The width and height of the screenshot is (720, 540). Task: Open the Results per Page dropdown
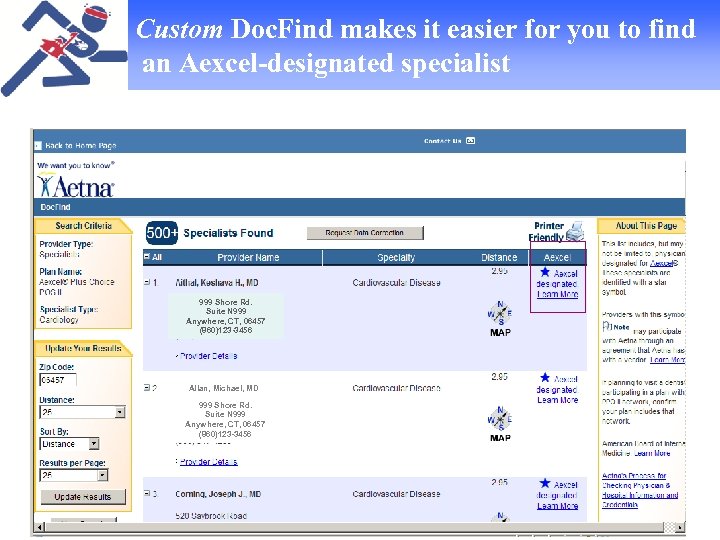tap(103, 475)
